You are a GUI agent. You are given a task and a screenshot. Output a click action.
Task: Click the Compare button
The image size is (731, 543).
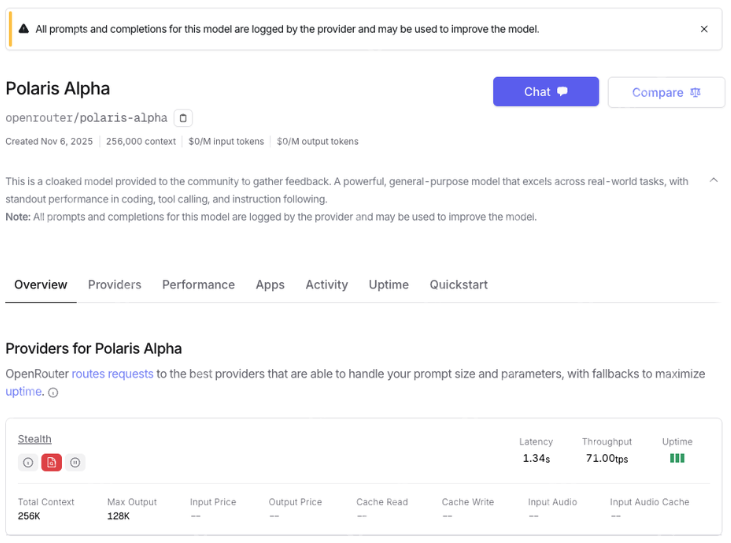pos(666,92)
